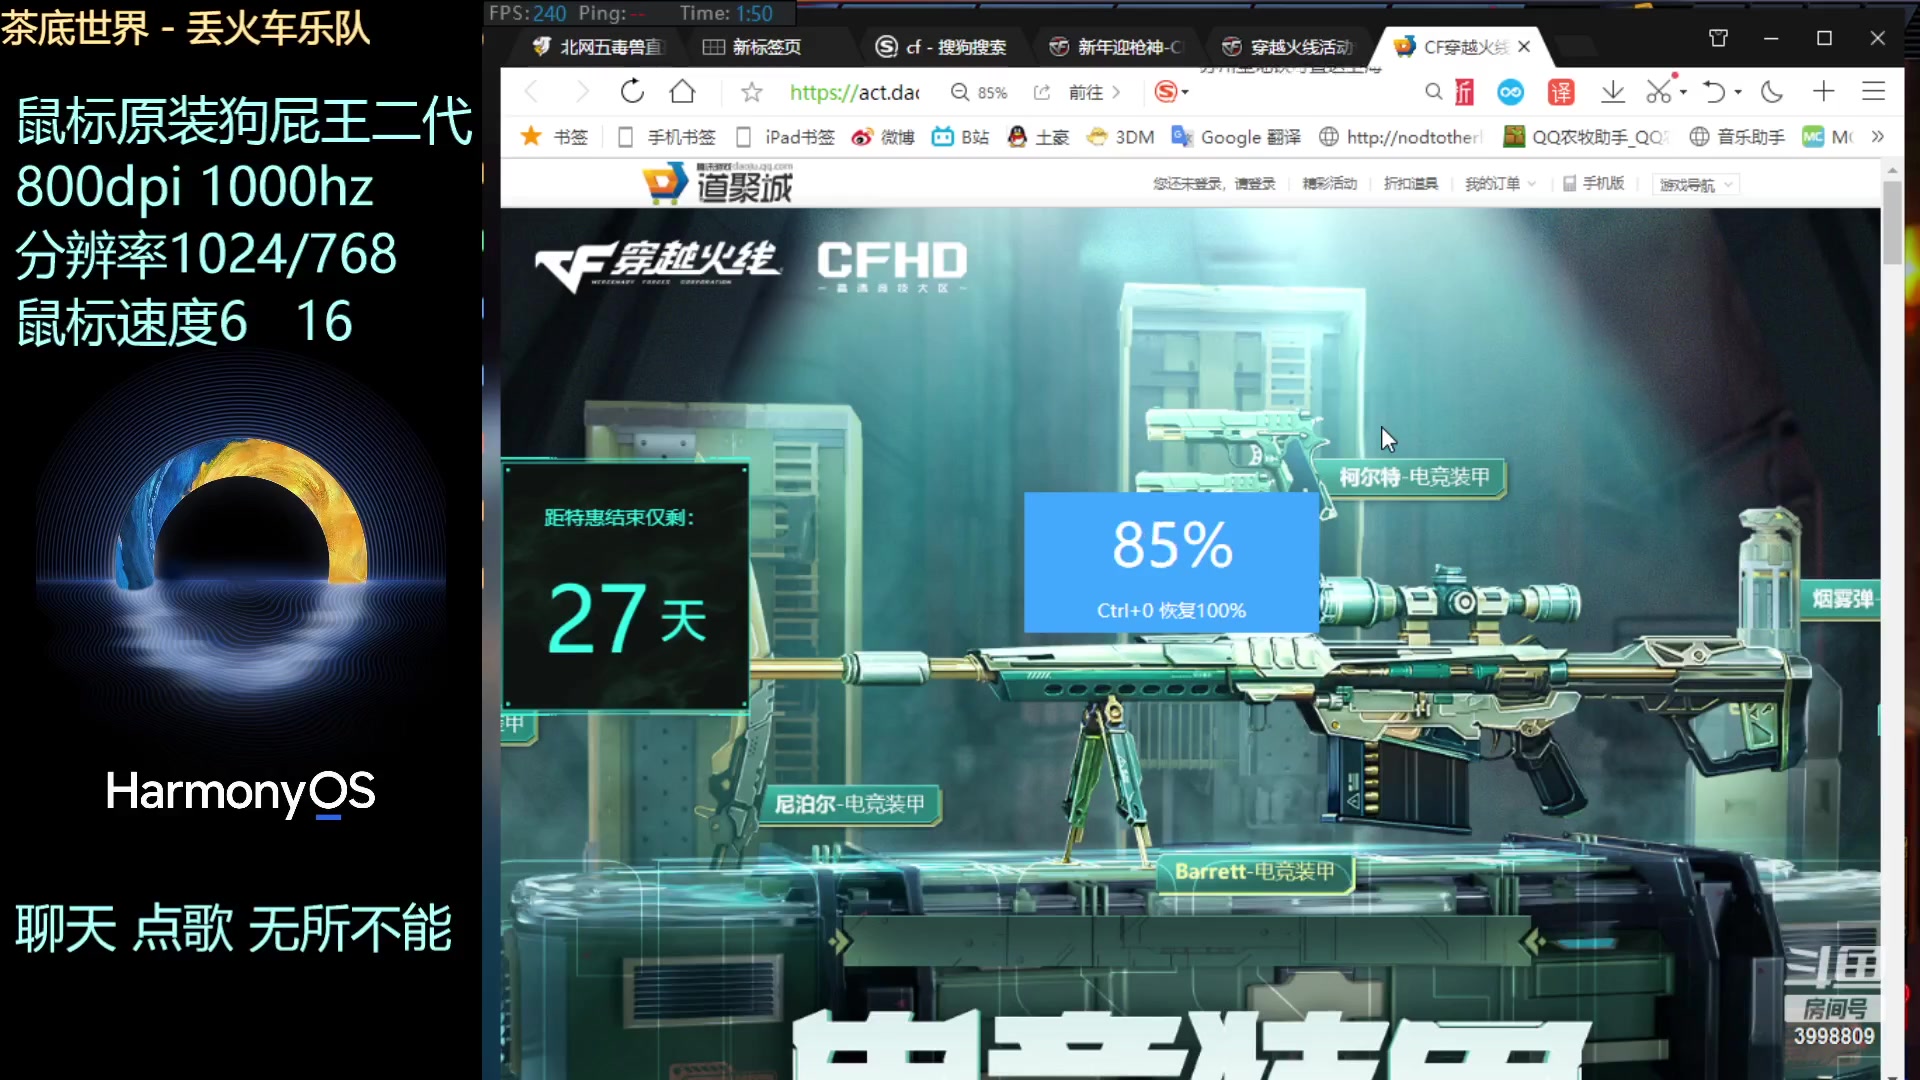The image size is (1920, 1080).
Task: Open the 手机书签 bookmark folder
Action: (666, 137)
